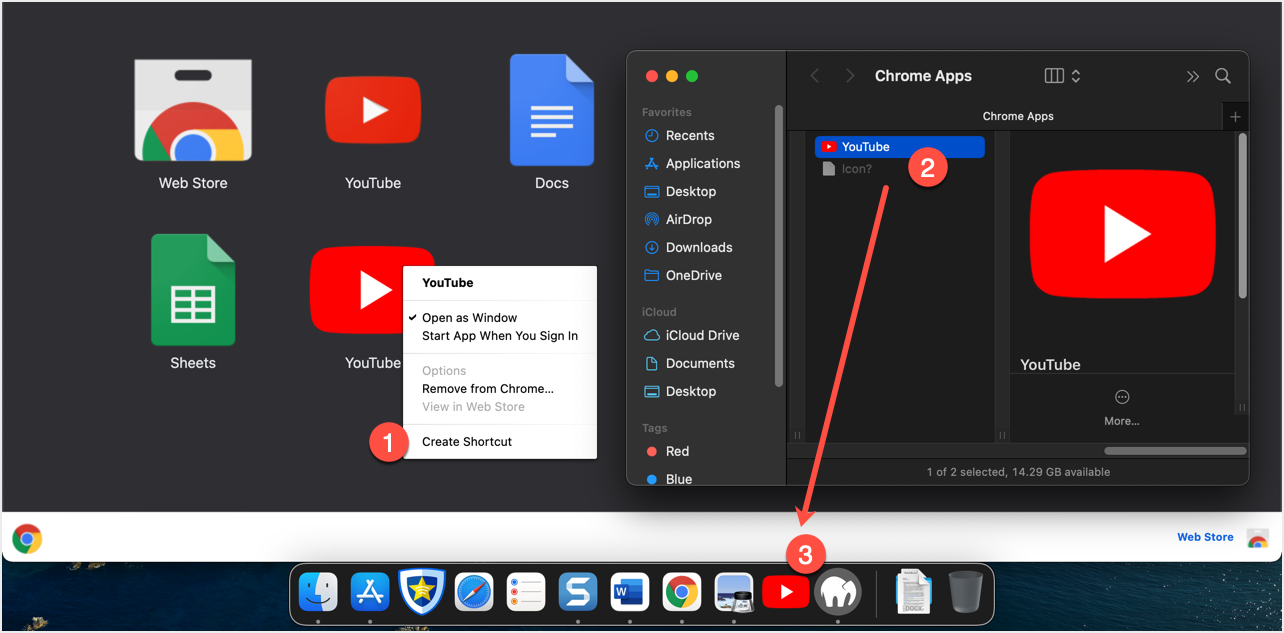Click the Web Store link at bottom right
The image size is (1284, 633).
(x=1205, y=537)
